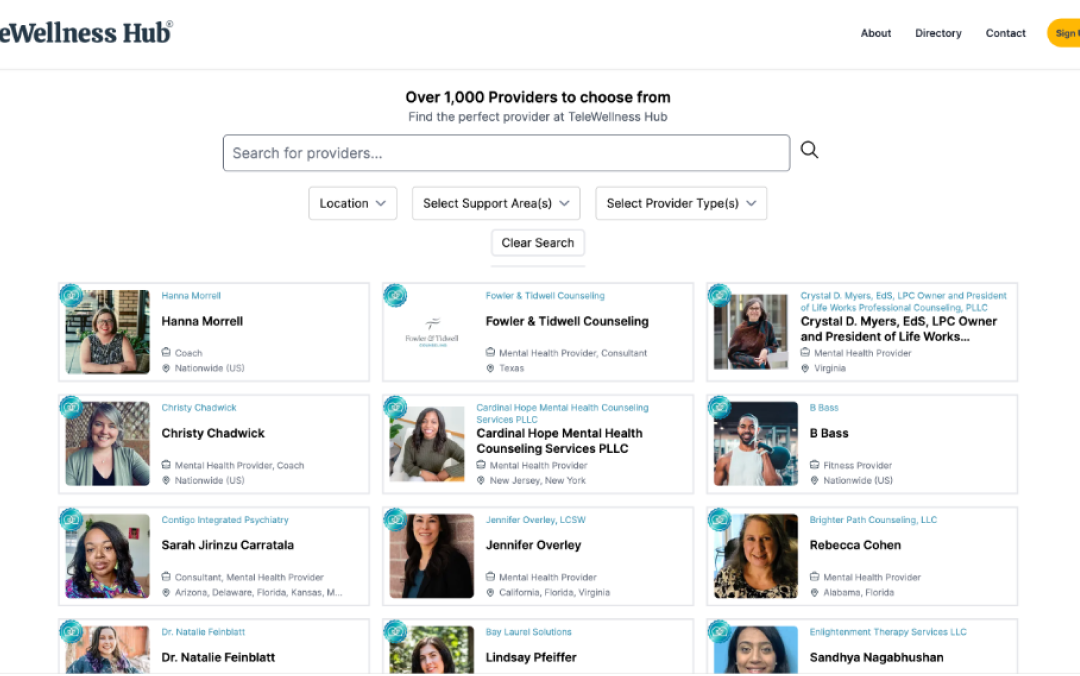This screenshot has width=1080, height=676.
Task: Click the Clear Search button
Action: point(538,243)
